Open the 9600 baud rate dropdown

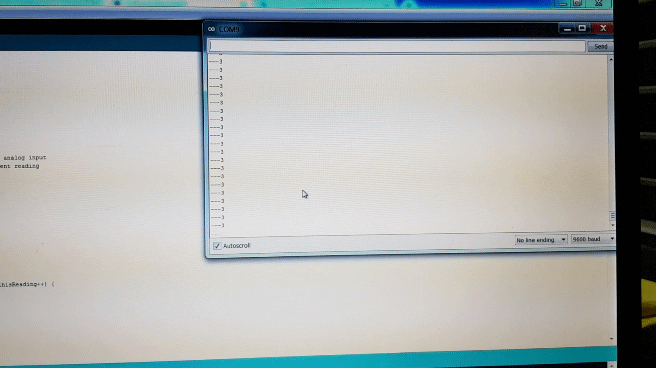point(592,239)
